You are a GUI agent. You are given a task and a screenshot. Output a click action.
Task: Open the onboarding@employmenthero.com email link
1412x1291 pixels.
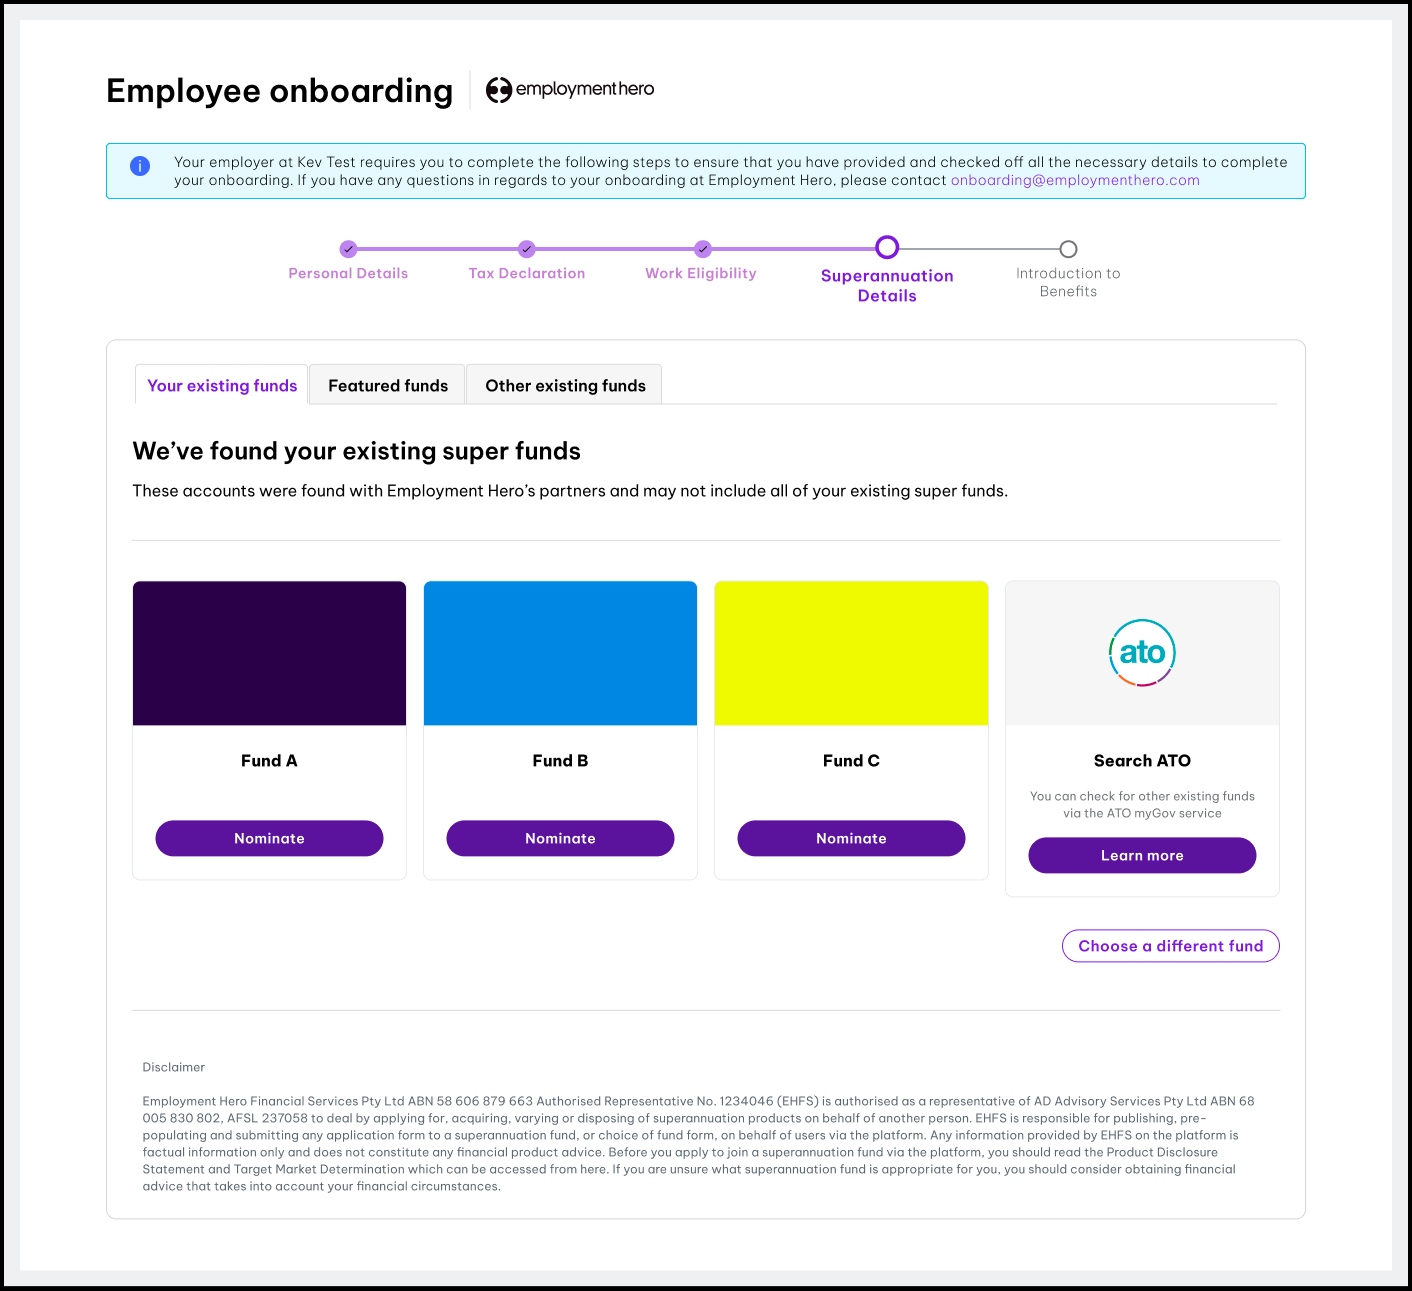(1075, 181)
